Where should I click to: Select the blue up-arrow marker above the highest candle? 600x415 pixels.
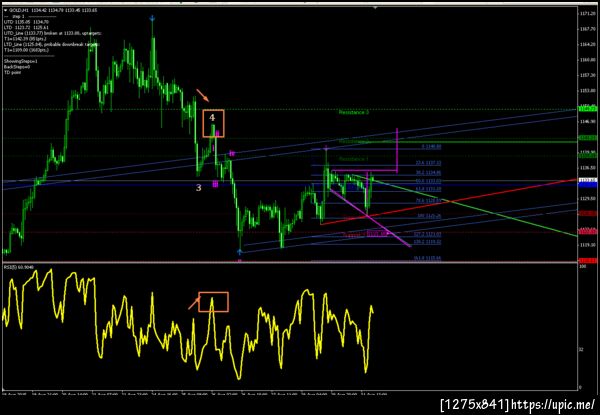[x=153, y=18]
